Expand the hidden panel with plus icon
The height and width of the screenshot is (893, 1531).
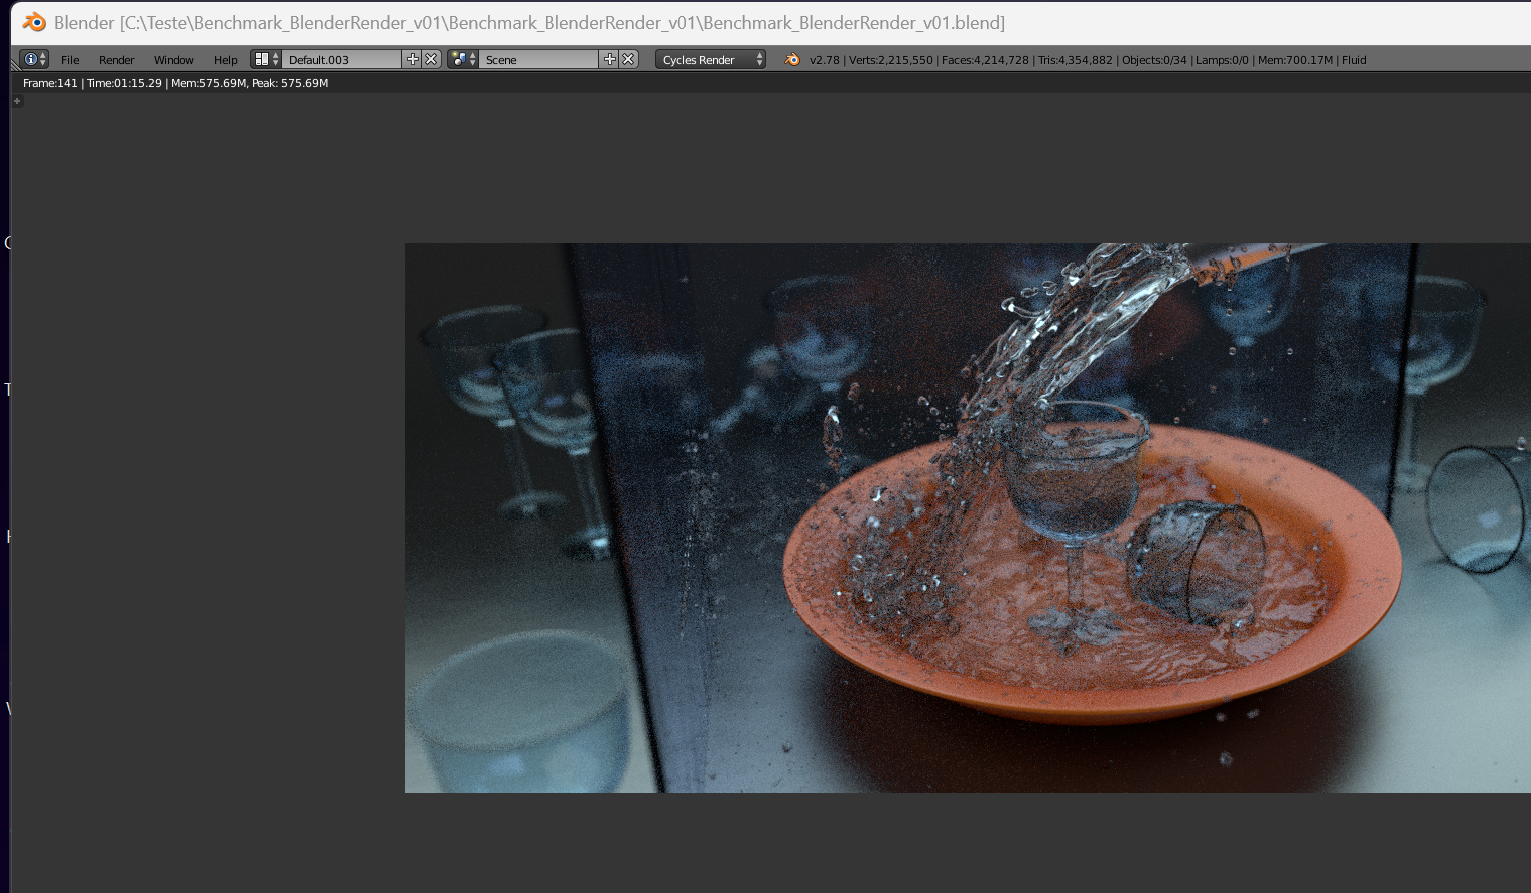click(17, 101)
